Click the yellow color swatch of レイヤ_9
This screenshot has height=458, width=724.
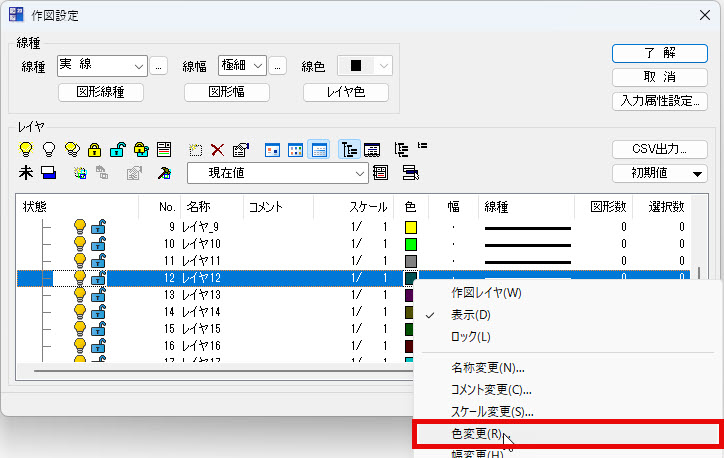coord(410,227)
